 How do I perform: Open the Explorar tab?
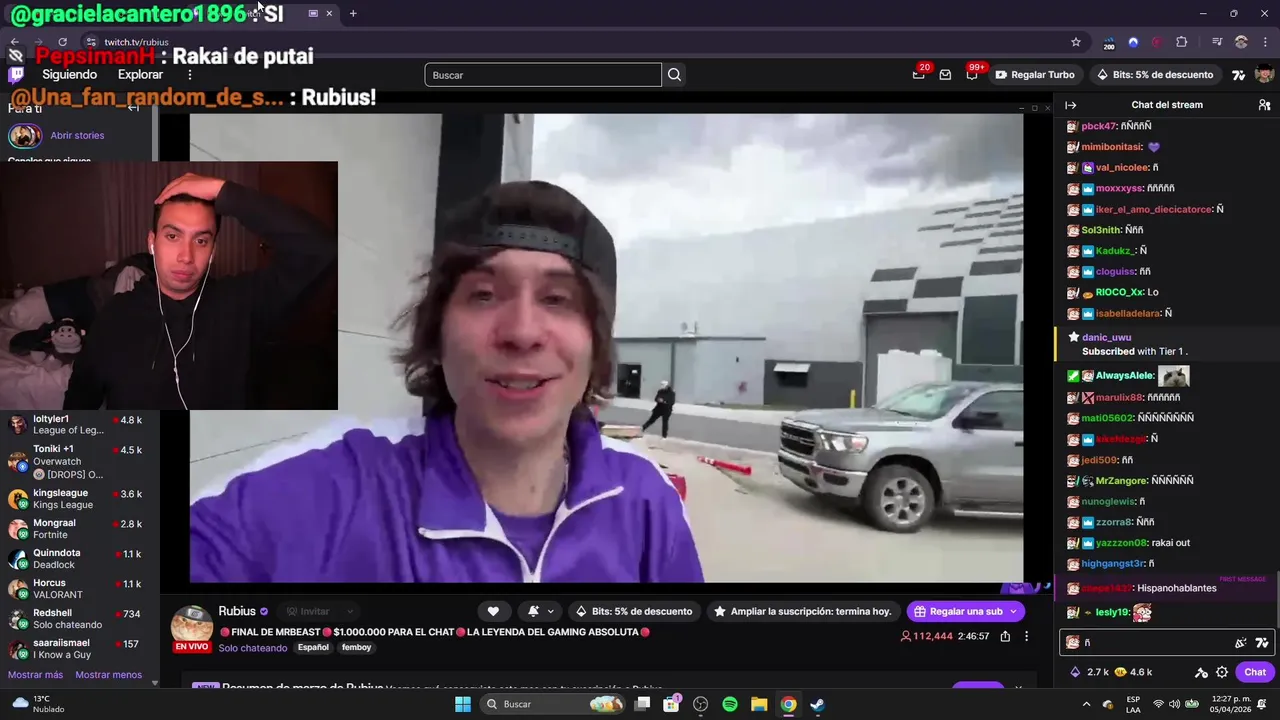pyautogui.click(x=140, y=75)
